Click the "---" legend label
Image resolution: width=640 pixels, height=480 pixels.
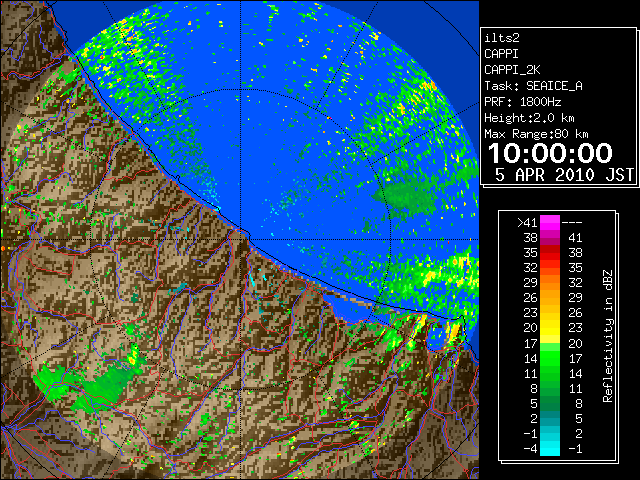(x=572, y=223)
